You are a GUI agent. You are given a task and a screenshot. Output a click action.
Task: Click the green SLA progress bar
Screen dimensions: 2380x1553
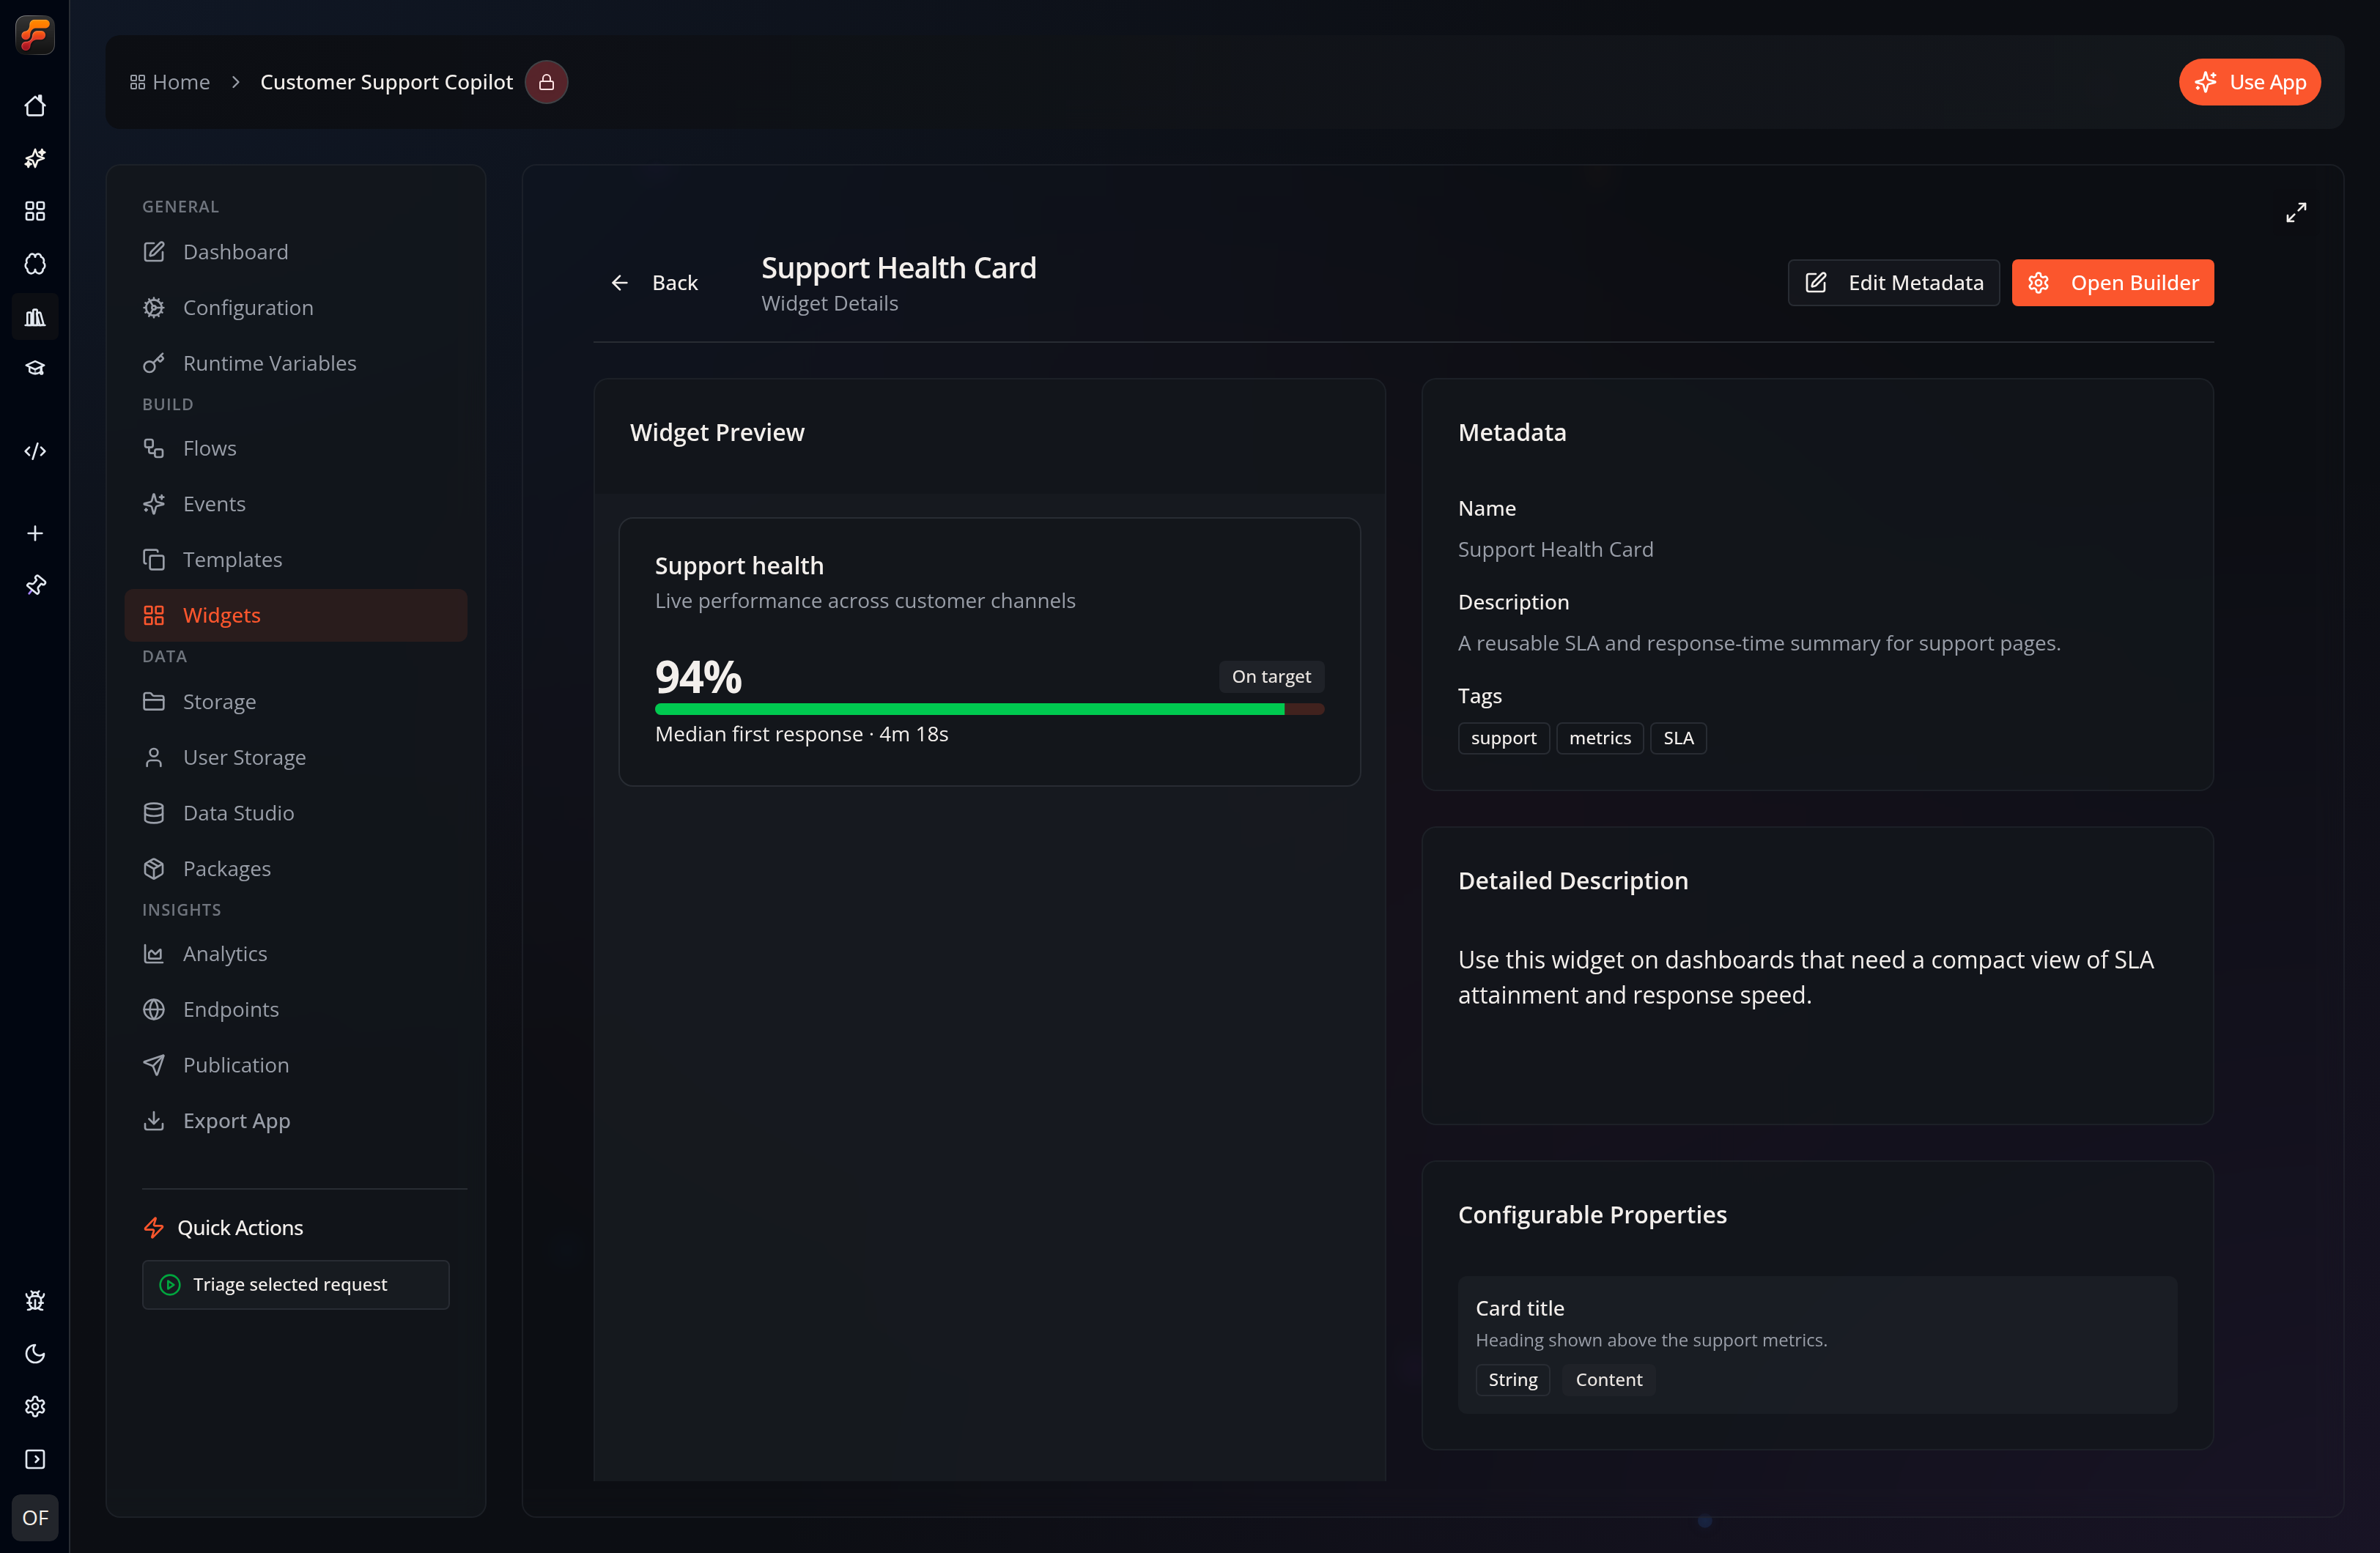tap(989, 709)
